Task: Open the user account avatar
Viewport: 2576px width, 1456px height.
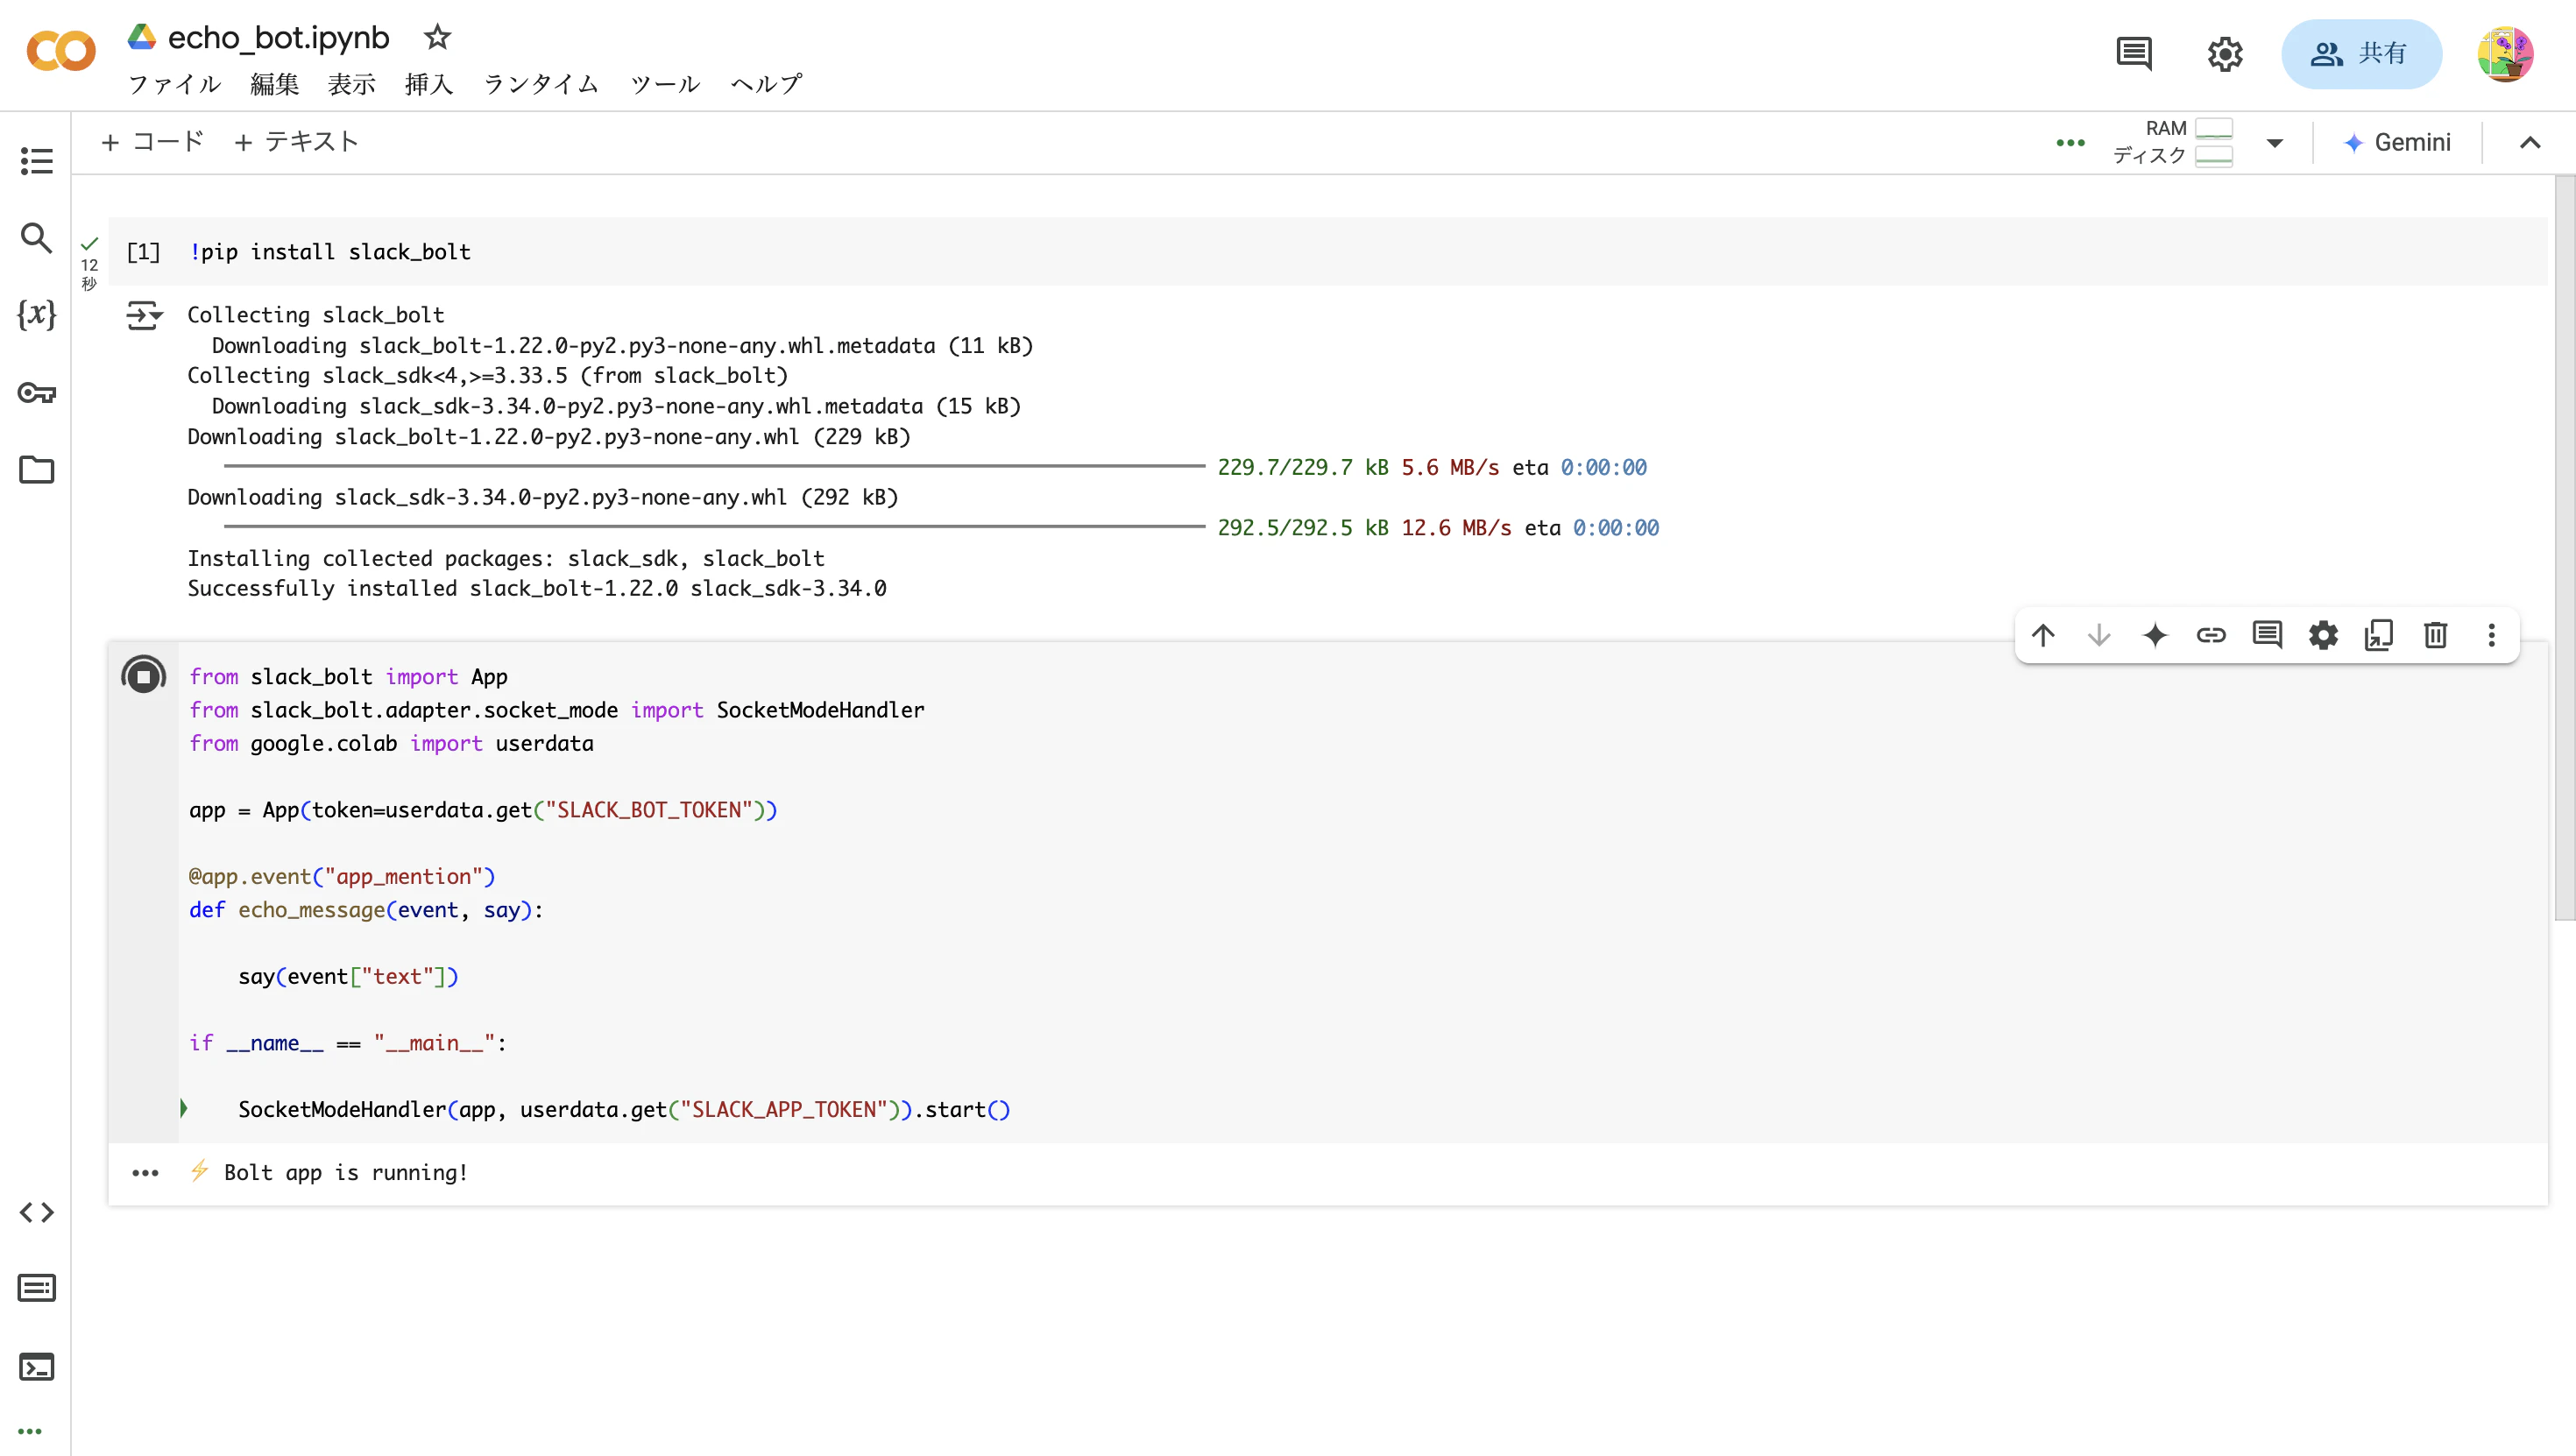Action: coord(2505,54)
